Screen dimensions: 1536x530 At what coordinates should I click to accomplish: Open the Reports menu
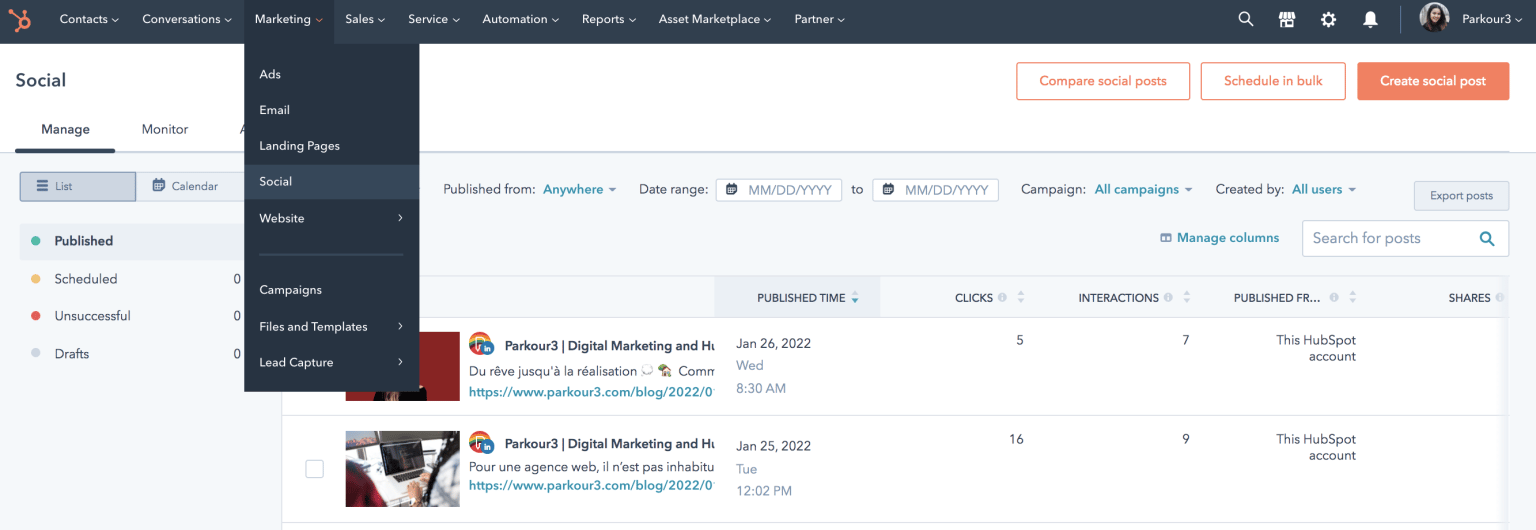point(609,19)
